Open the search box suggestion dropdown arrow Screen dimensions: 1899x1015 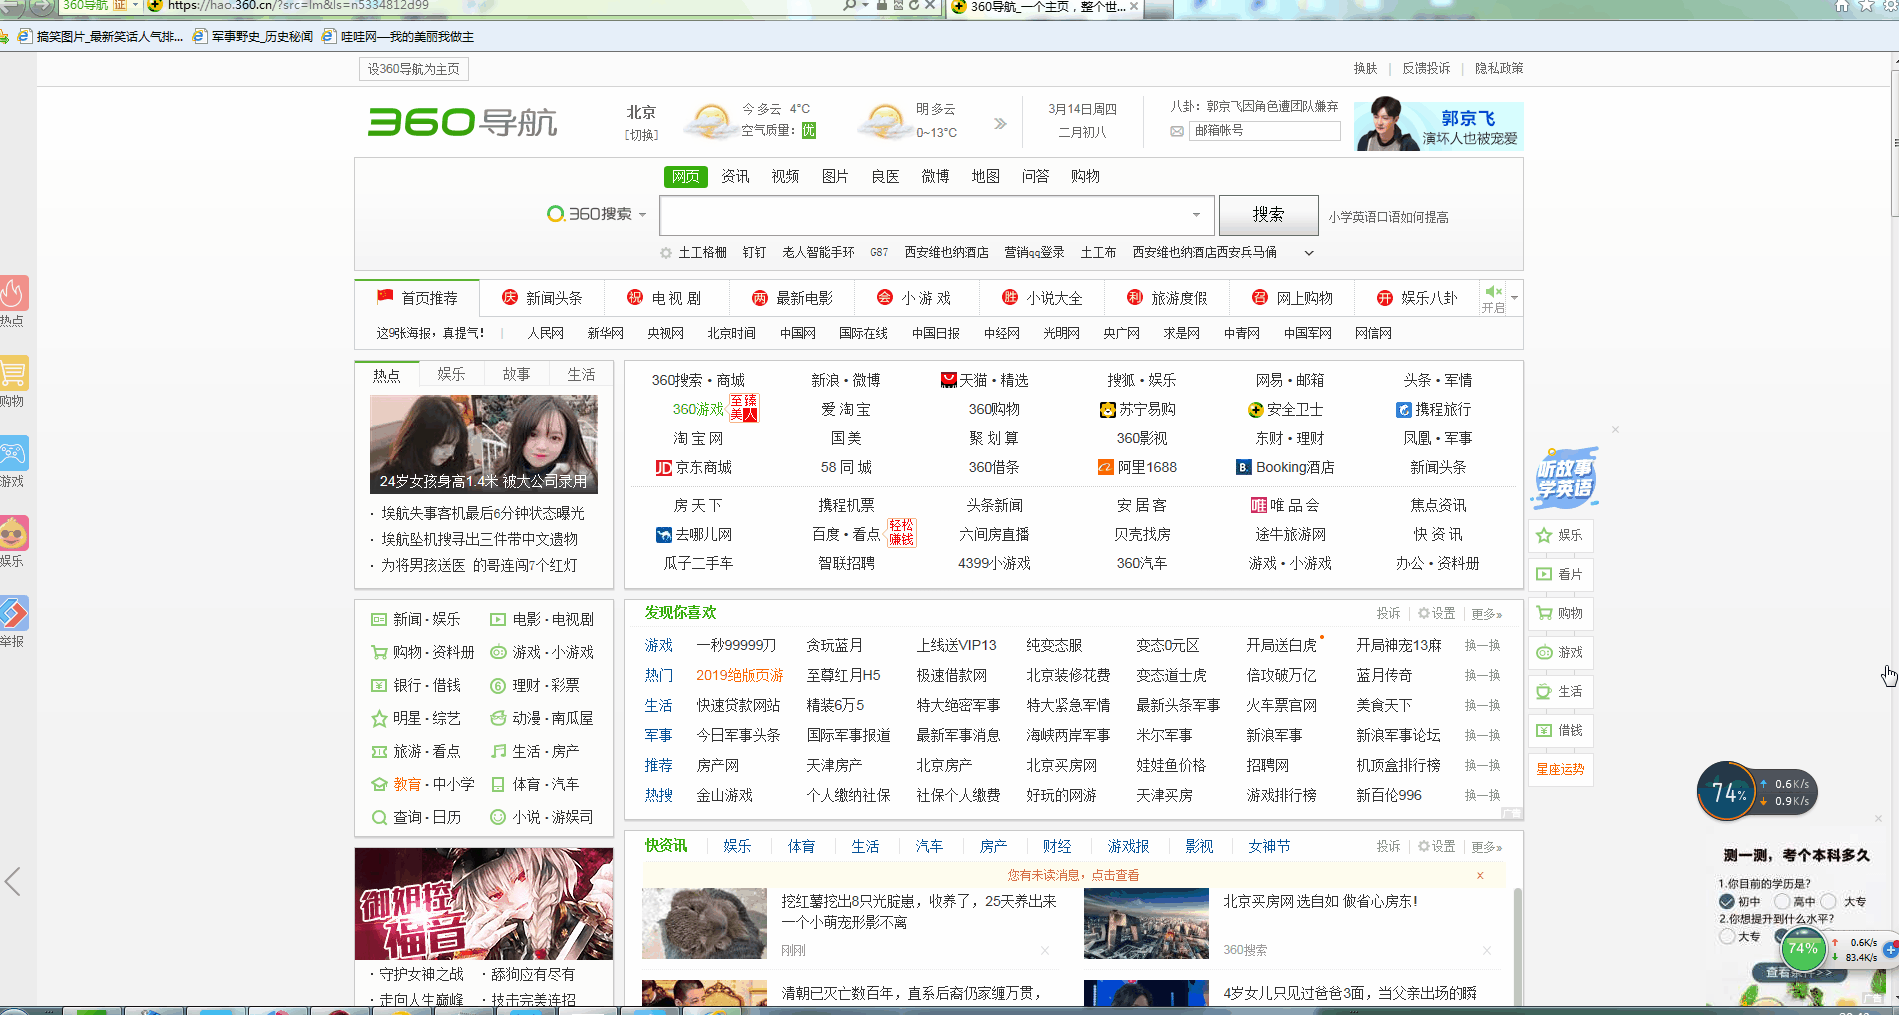pyautogui.click(x=1196, y=215)
